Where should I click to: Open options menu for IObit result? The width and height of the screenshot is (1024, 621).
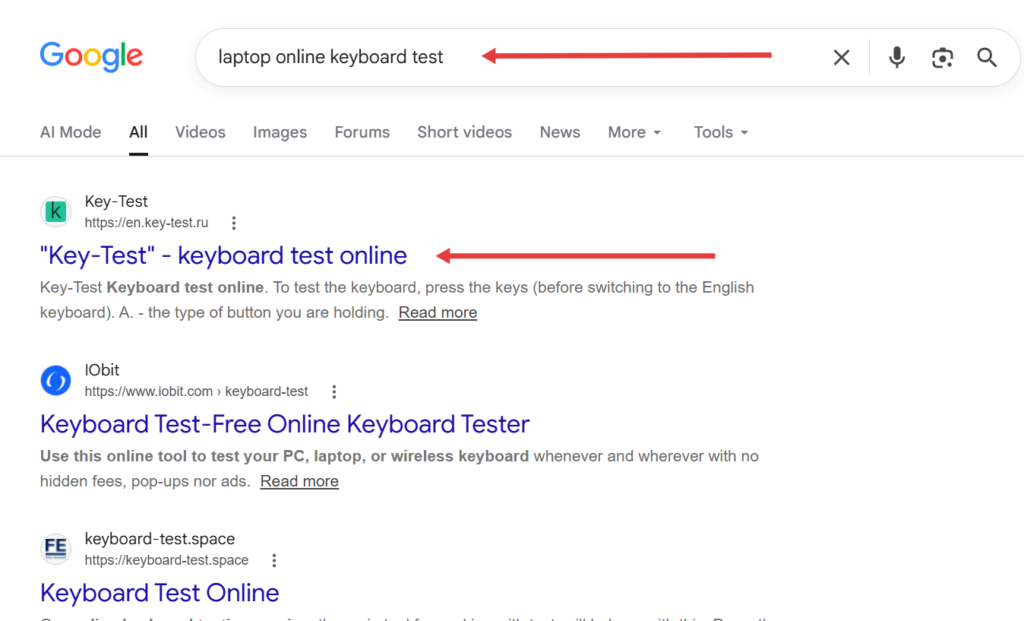pos(334,392)
